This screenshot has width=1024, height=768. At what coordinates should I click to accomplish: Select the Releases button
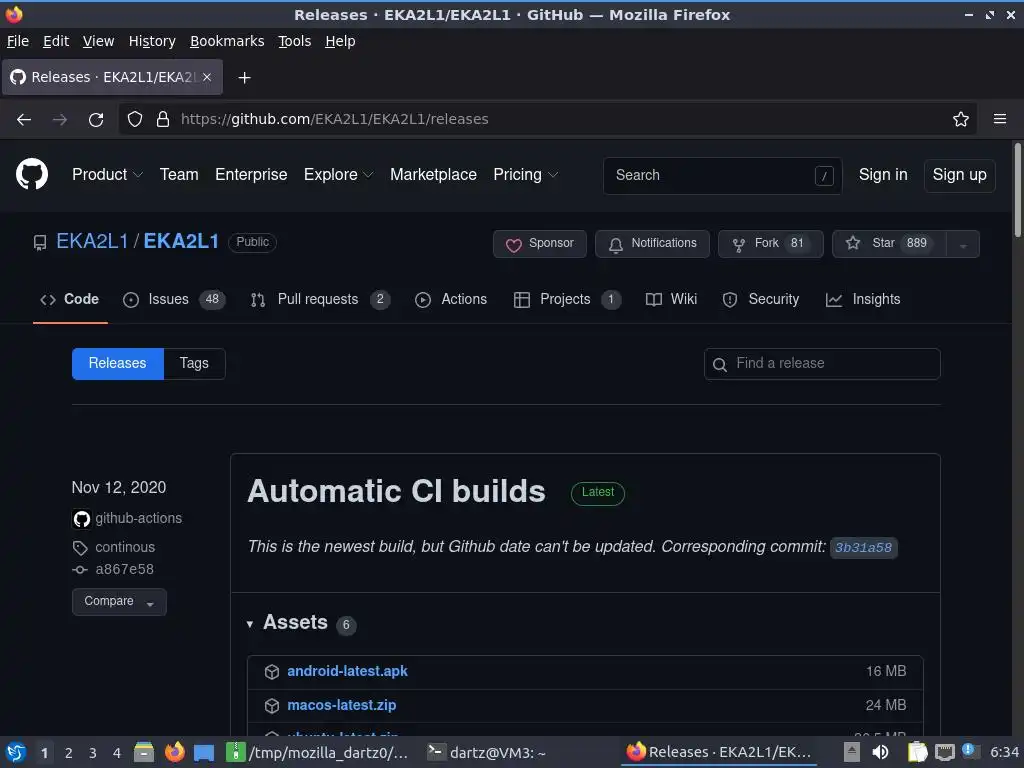click(118, 364)
